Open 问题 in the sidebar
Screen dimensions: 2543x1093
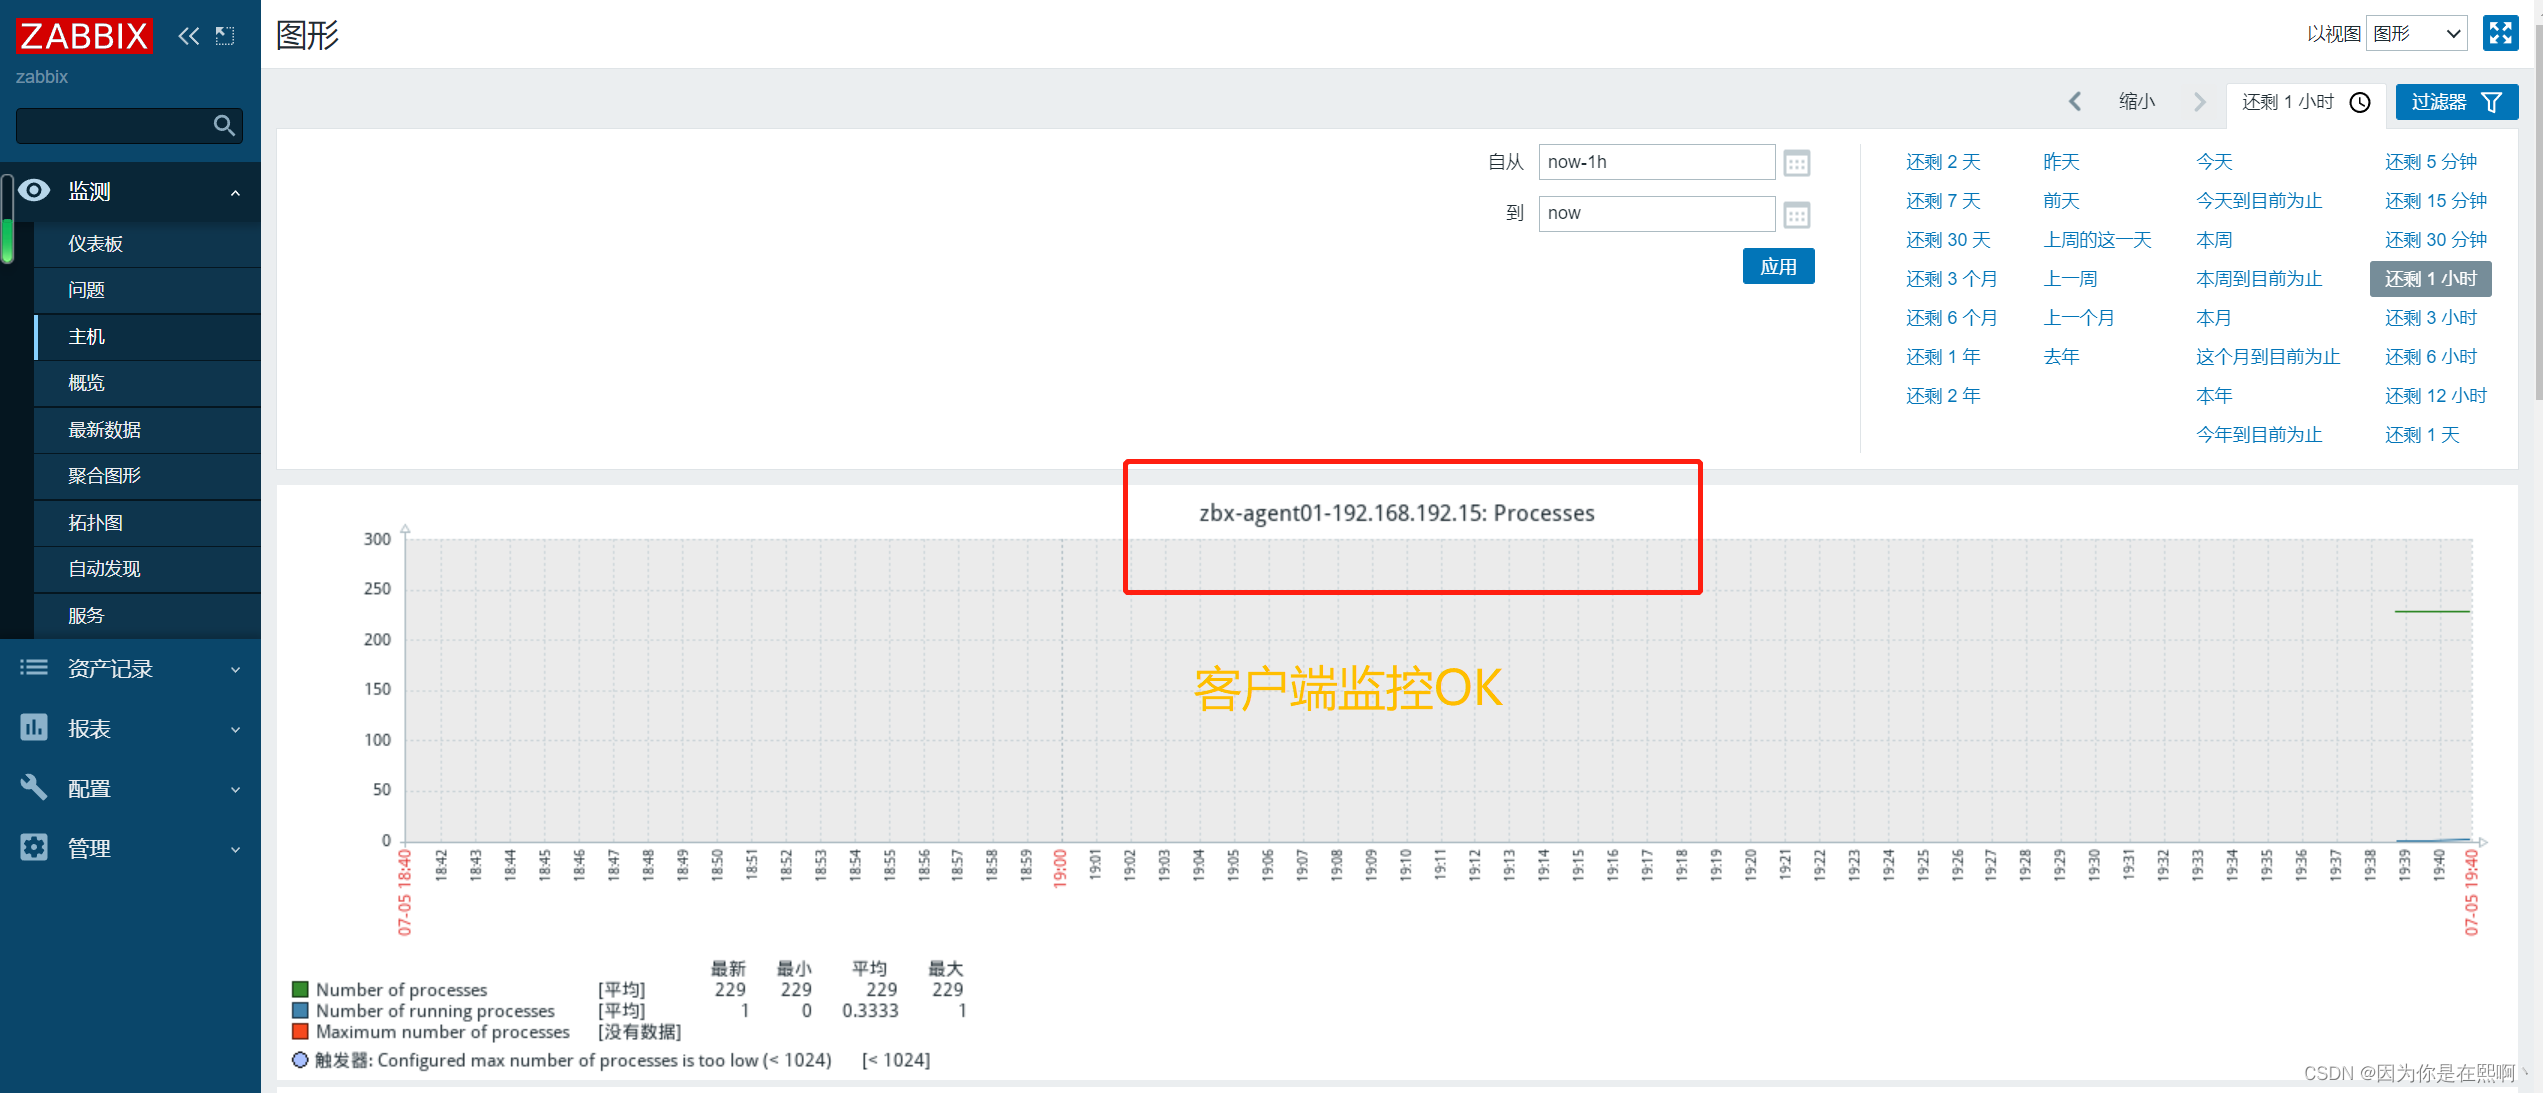tap(147, 290)
